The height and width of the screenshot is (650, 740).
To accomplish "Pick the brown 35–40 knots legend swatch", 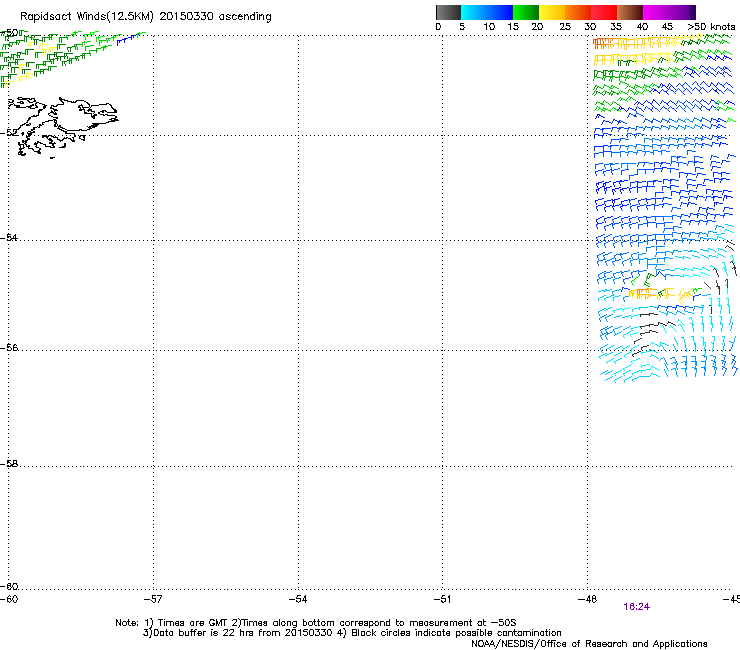I will click(630, 12).
